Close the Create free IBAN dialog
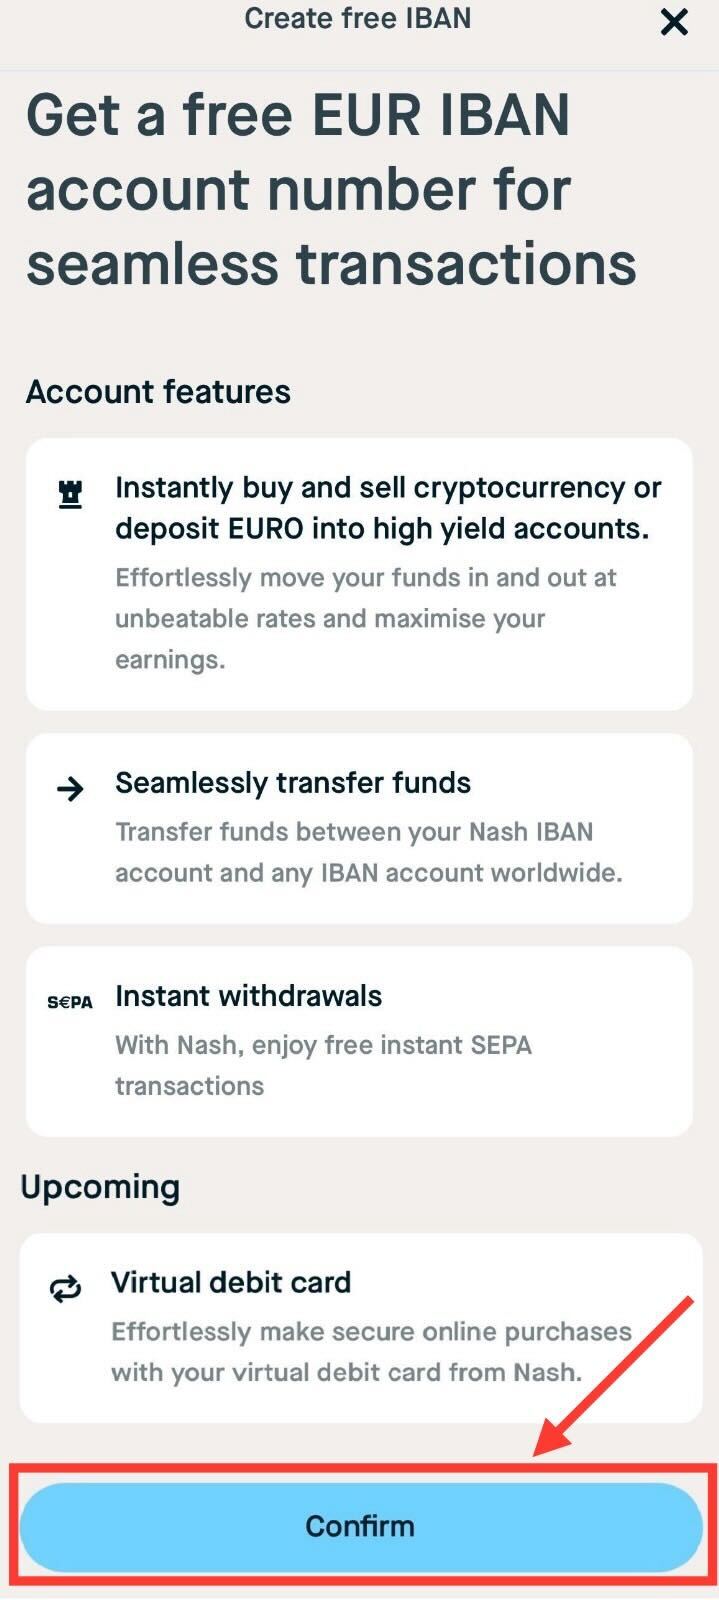This screenshot has width=719, height=1600. pos(675,22)
